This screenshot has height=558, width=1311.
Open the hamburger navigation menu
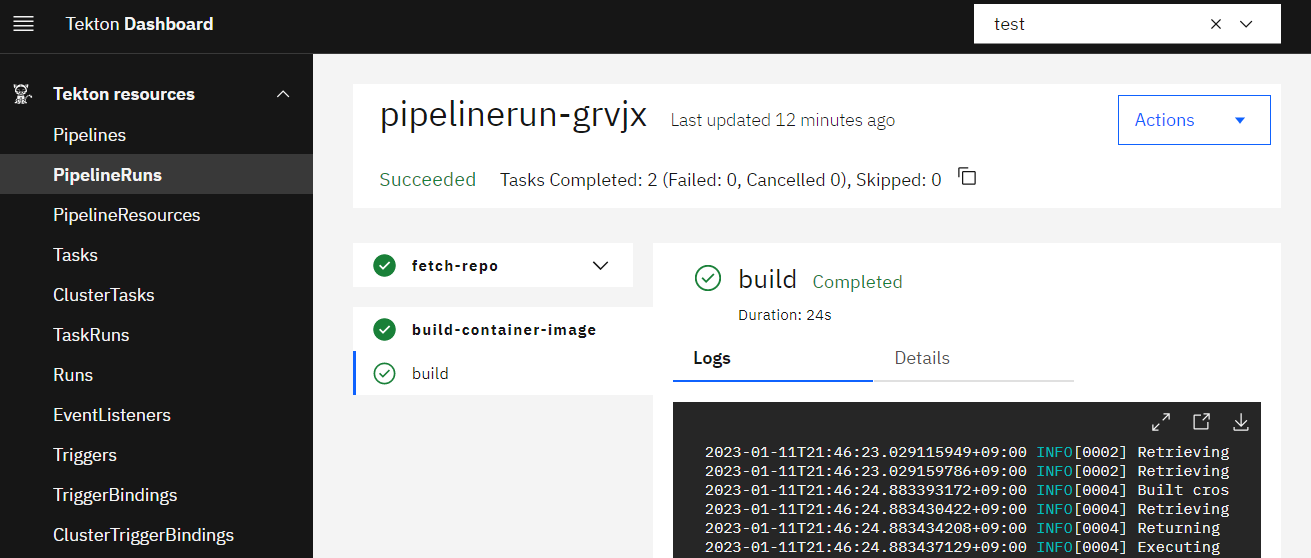23,24
